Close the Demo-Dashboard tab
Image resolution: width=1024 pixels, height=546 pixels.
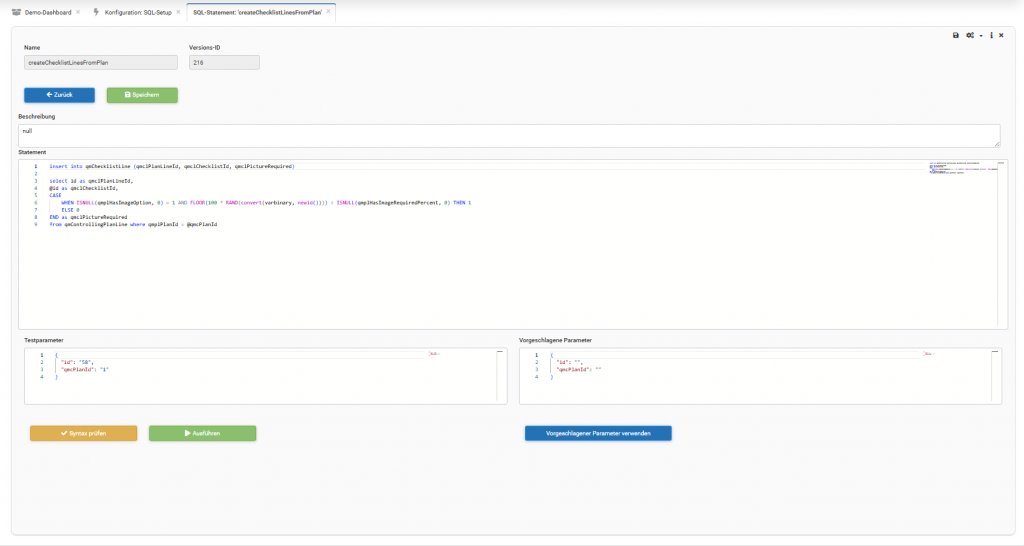[78, 12]
